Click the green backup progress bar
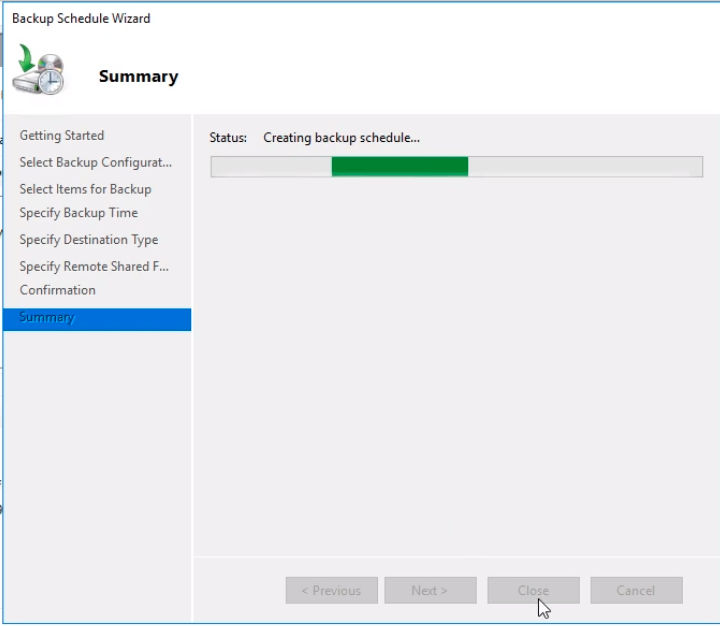 point(456,166)
